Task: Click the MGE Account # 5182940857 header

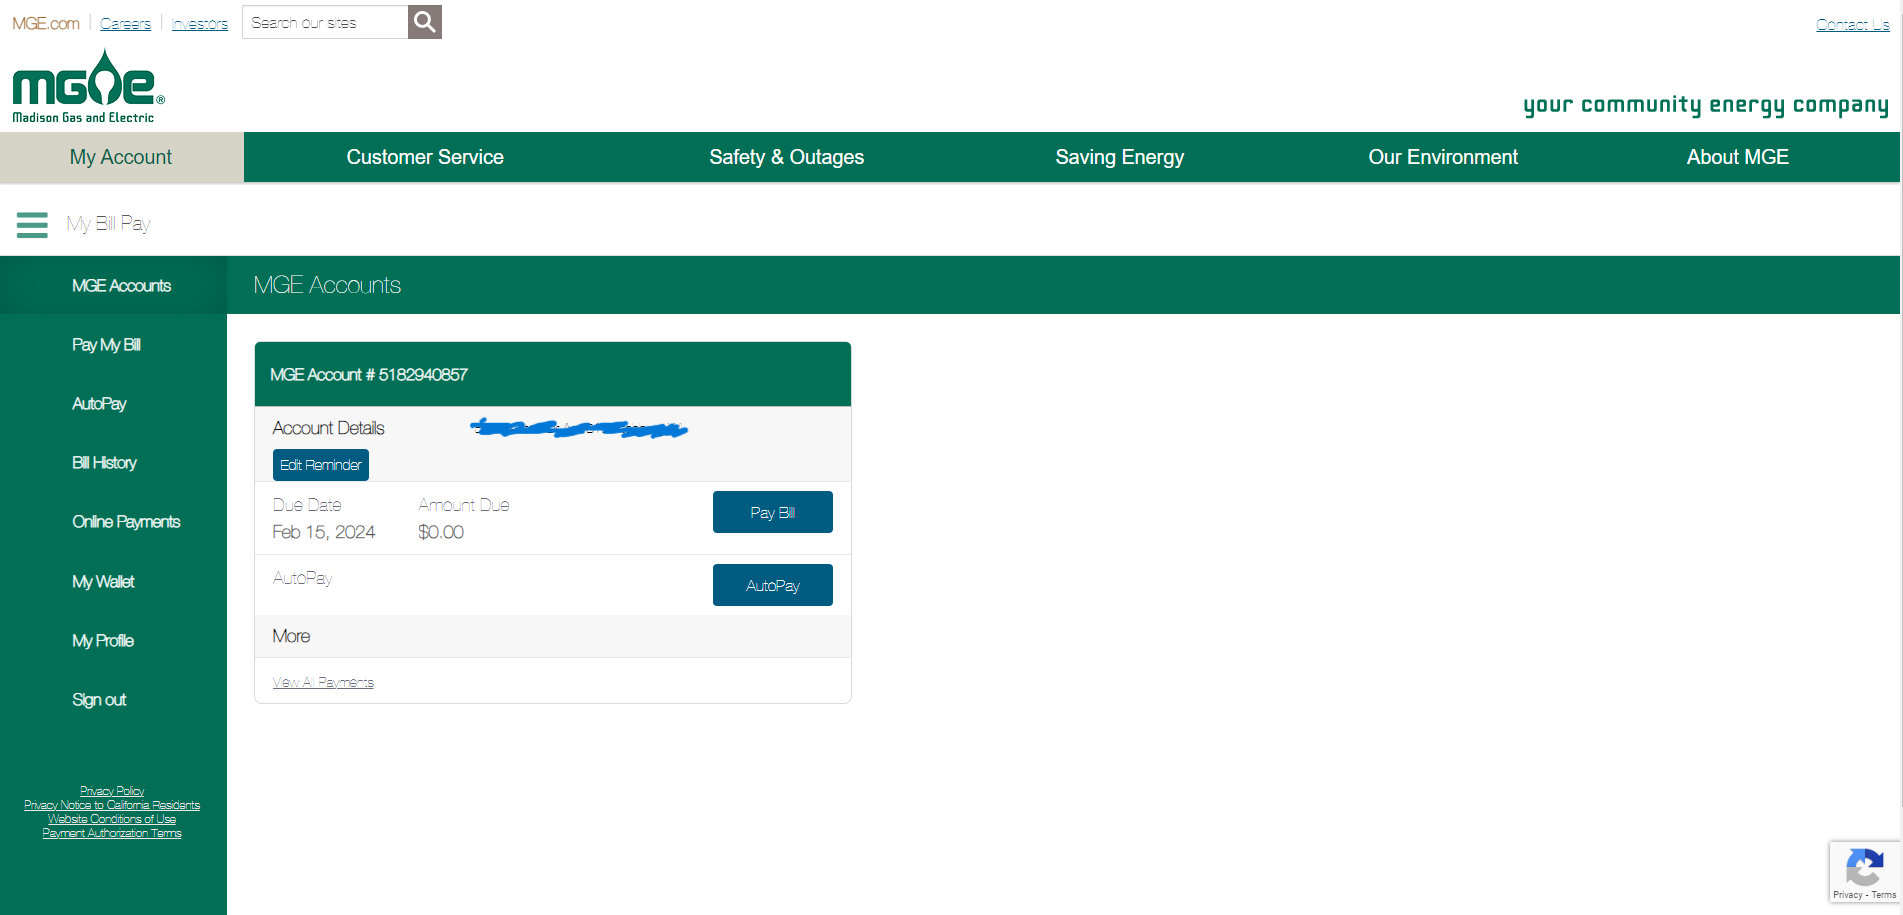Action: pos(553,374)
